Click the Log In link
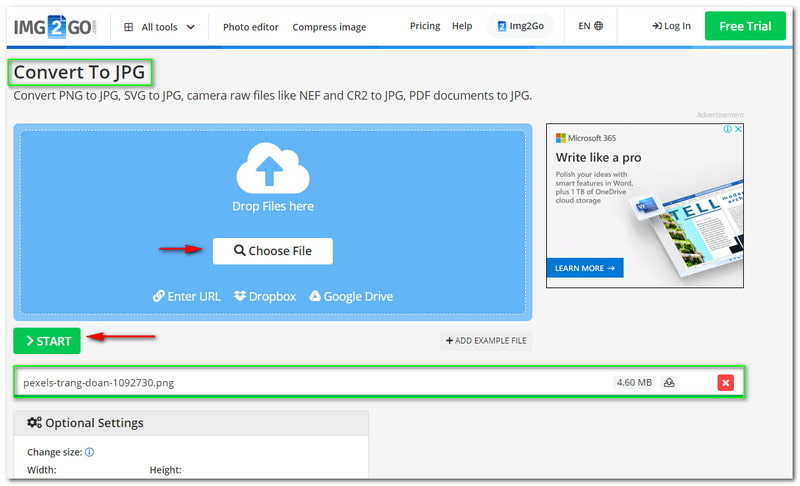The image size is (800, 486). click(671, 26)
